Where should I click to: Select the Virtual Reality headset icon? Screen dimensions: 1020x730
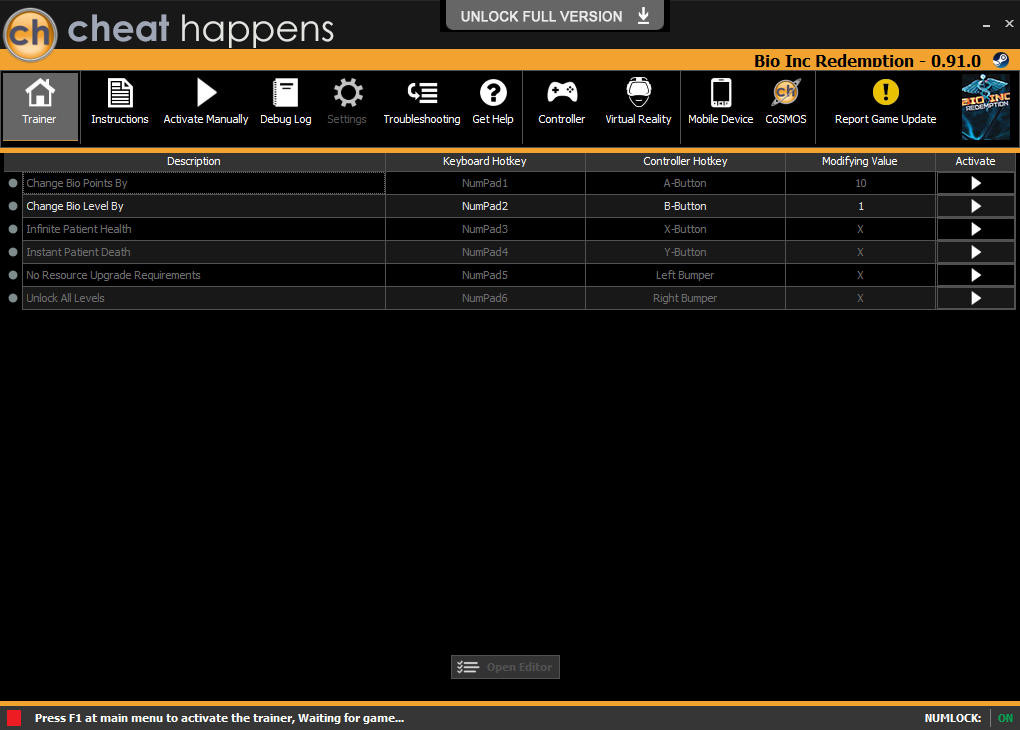tap(638, 92)
